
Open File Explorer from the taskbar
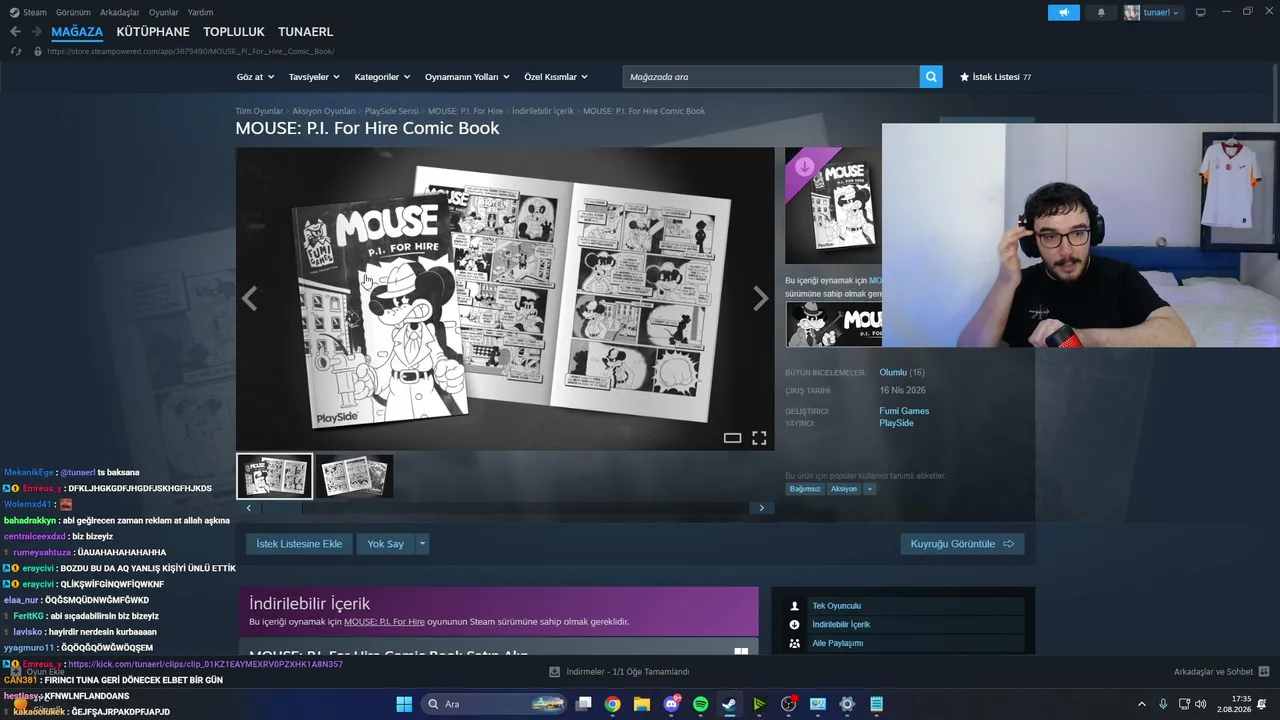point(642,704)
